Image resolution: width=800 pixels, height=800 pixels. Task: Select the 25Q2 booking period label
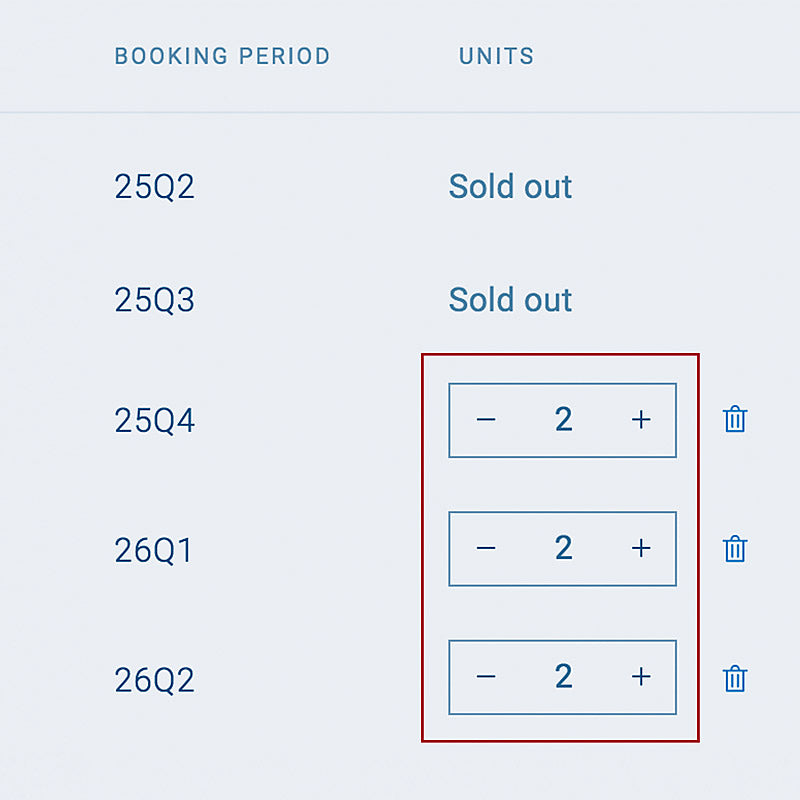click(154, 187)
